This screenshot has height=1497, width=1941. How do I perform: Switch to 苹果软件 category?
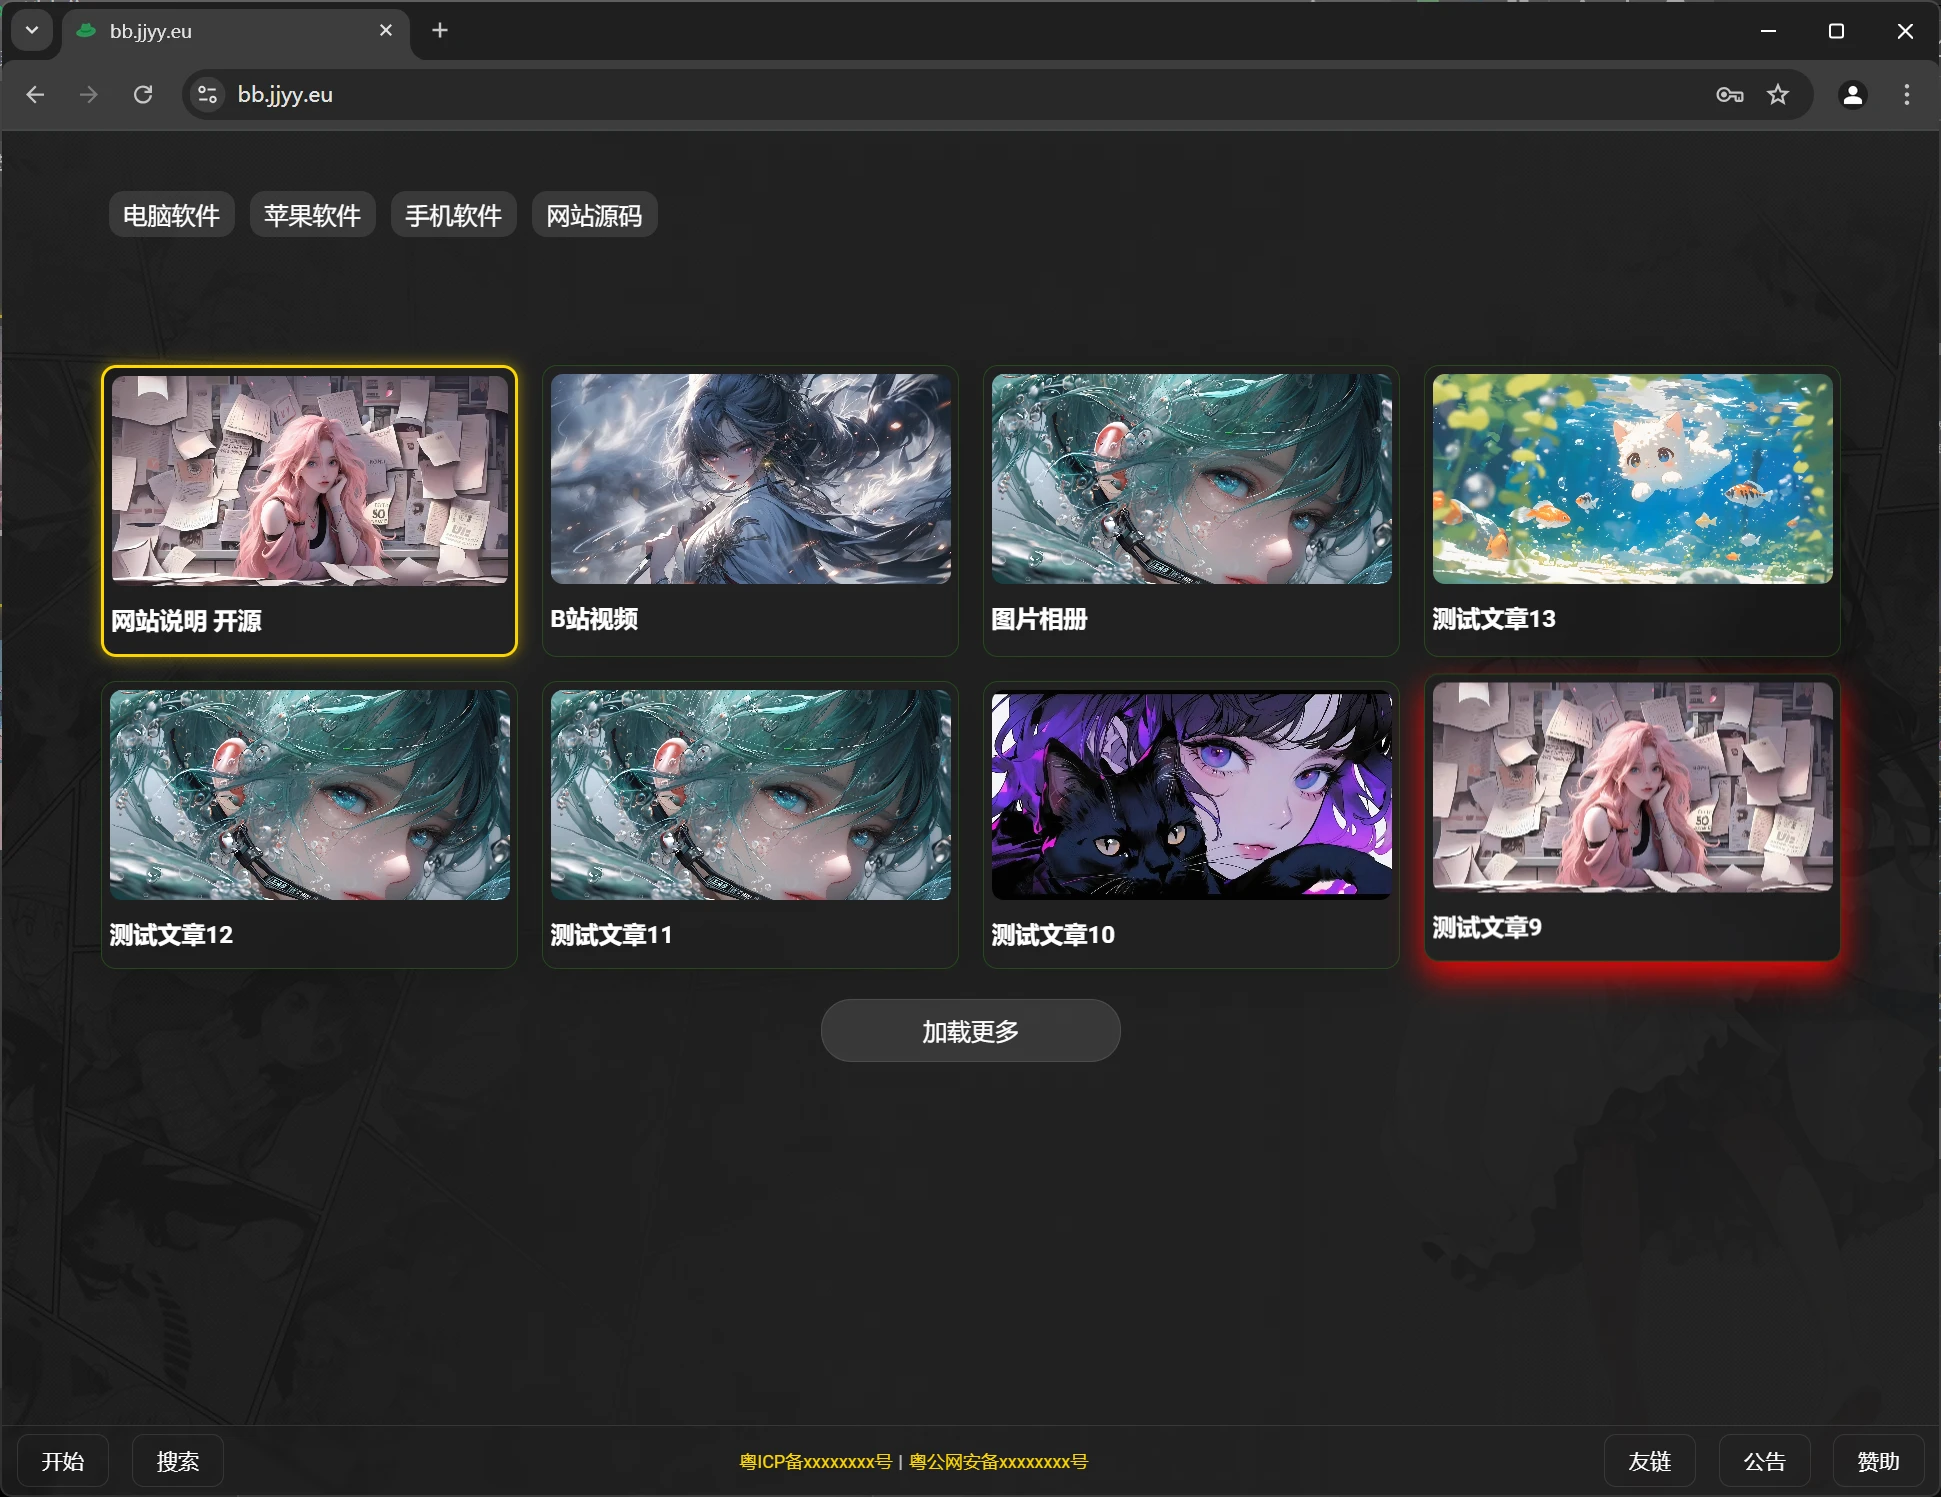312,215
